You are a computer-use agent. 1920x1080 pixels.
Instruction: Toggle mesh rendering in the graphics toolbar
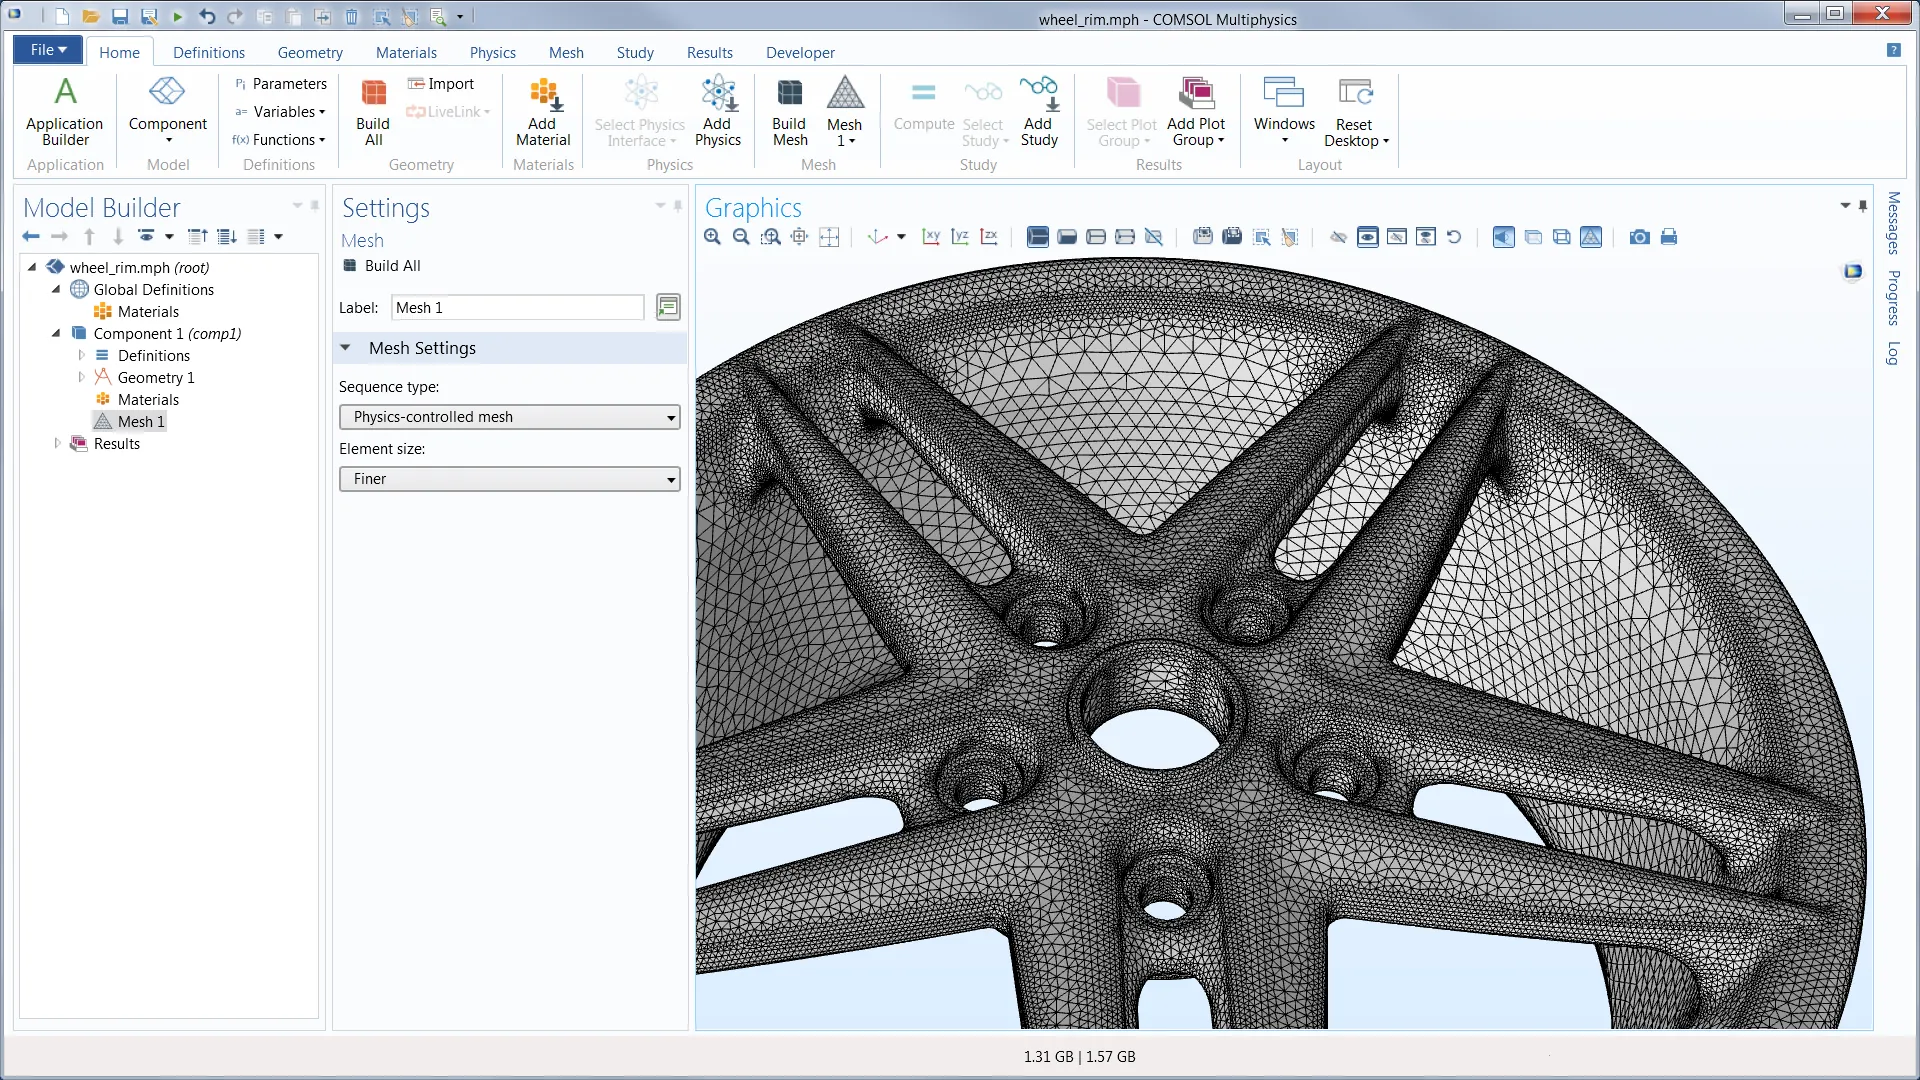(1591, 237)
